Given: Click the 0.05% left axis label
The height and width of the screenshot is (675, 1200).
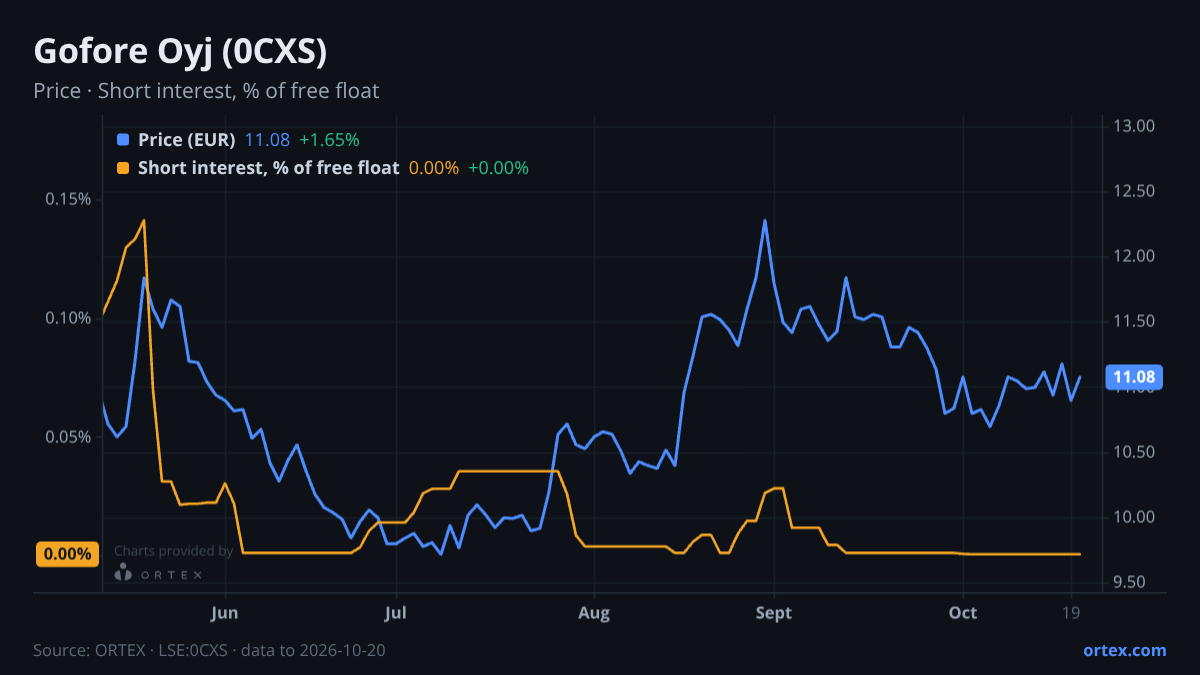Looking at the screenshot, I should (x=68, y=437).
